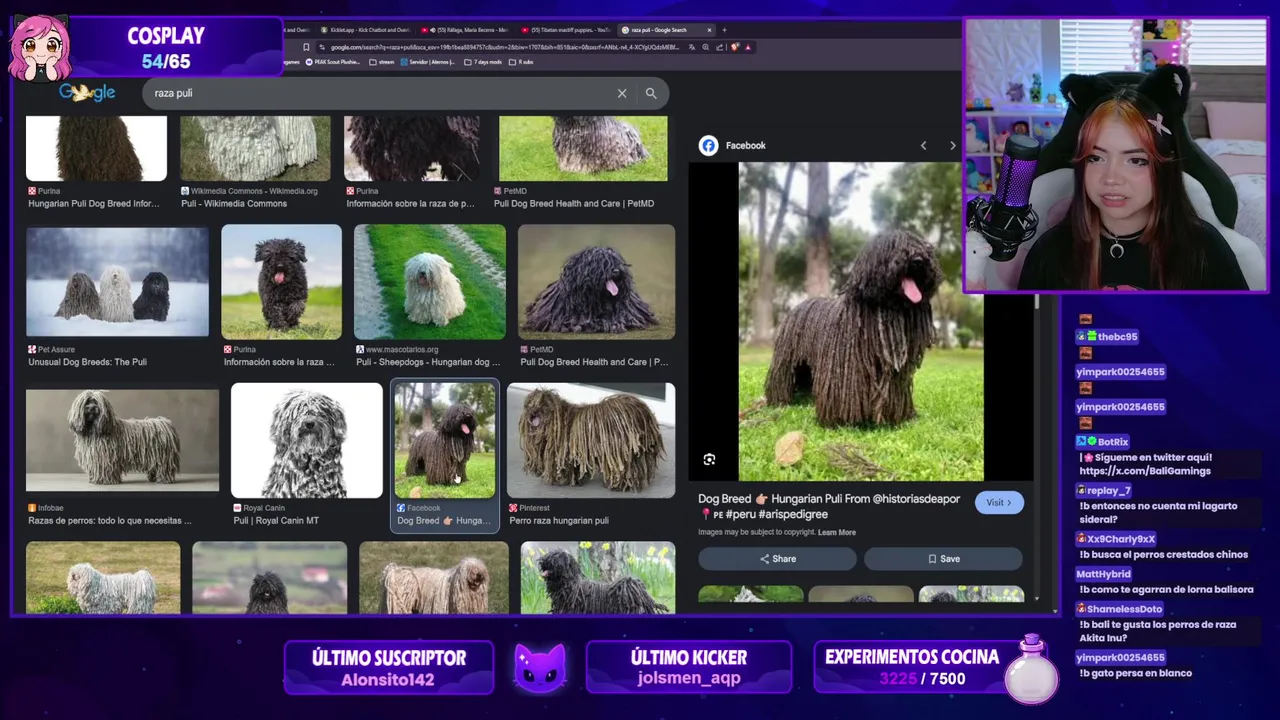Switch to the Tibetan mastiff puppies YouTube tab

click(x=565, y=30)
